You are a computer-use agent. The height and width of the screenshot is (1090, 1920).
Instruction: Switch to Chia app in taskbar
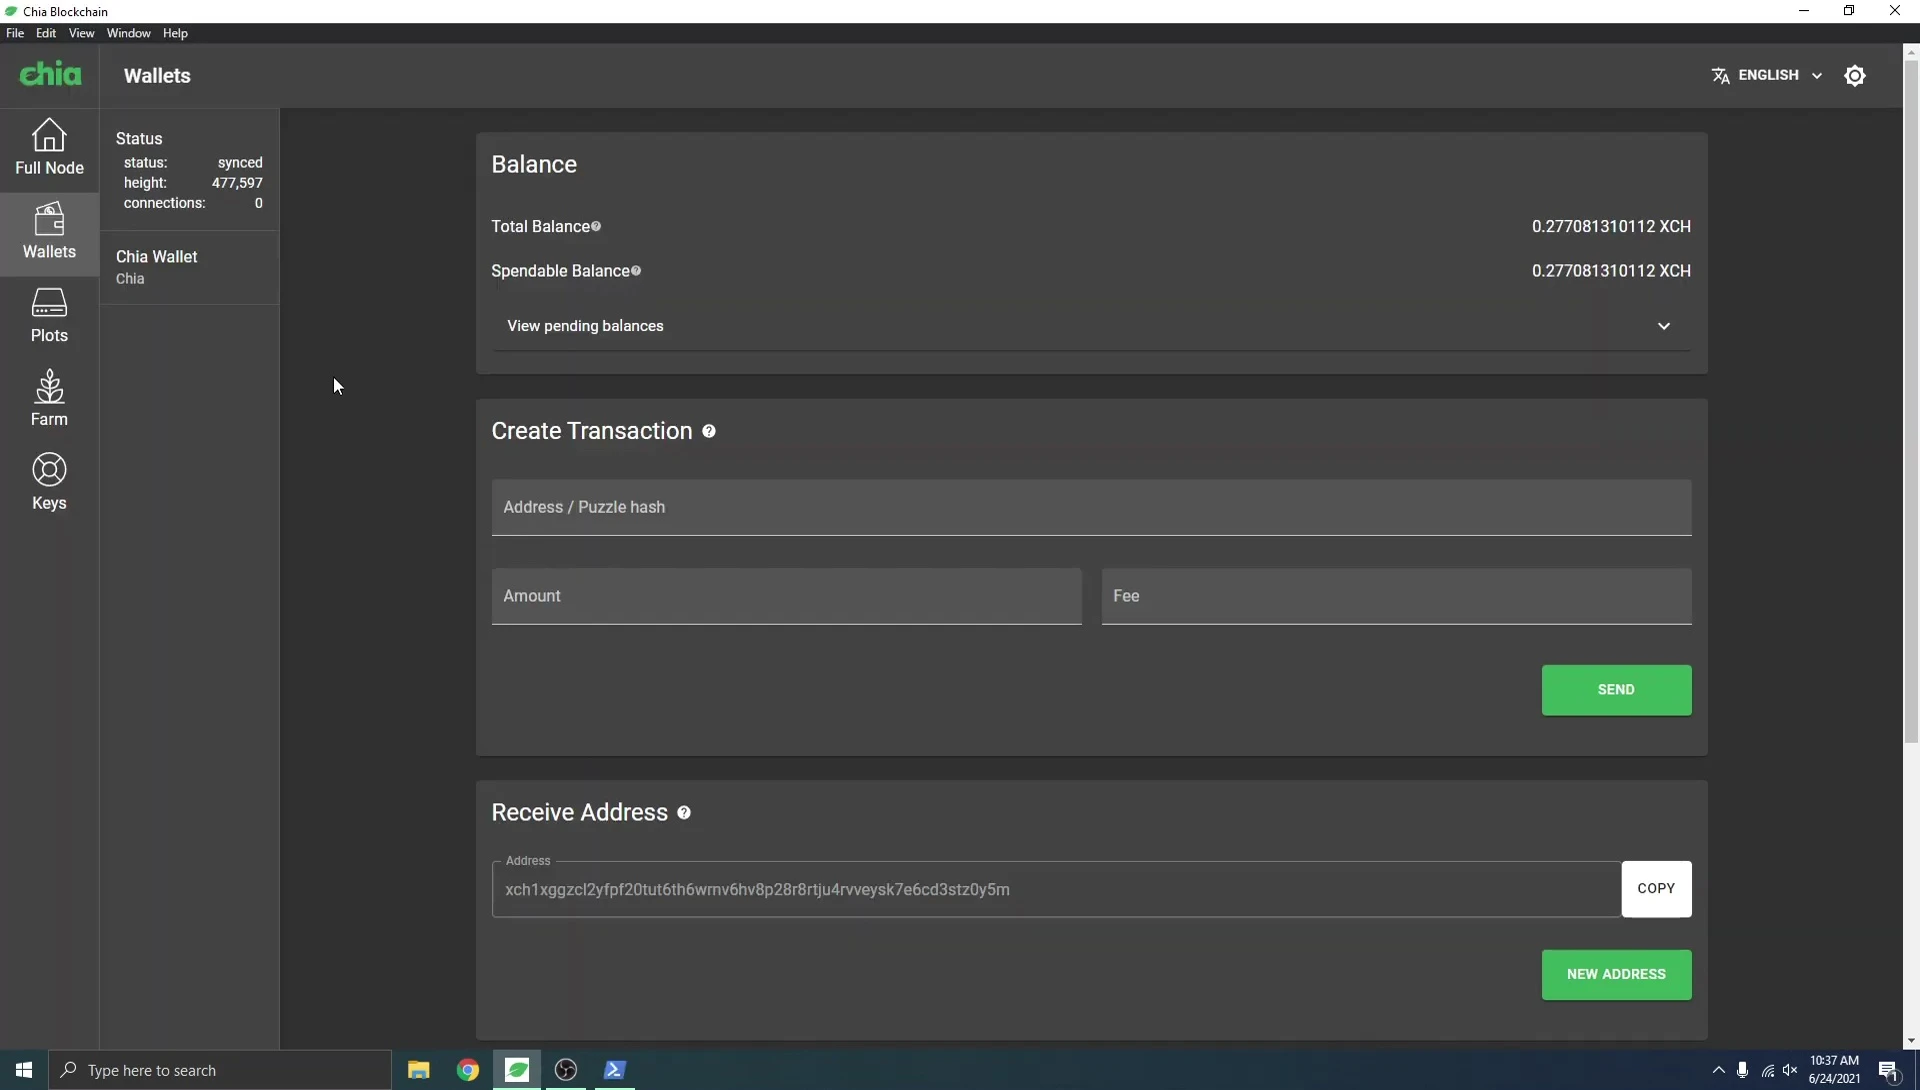pos(517,1070)
